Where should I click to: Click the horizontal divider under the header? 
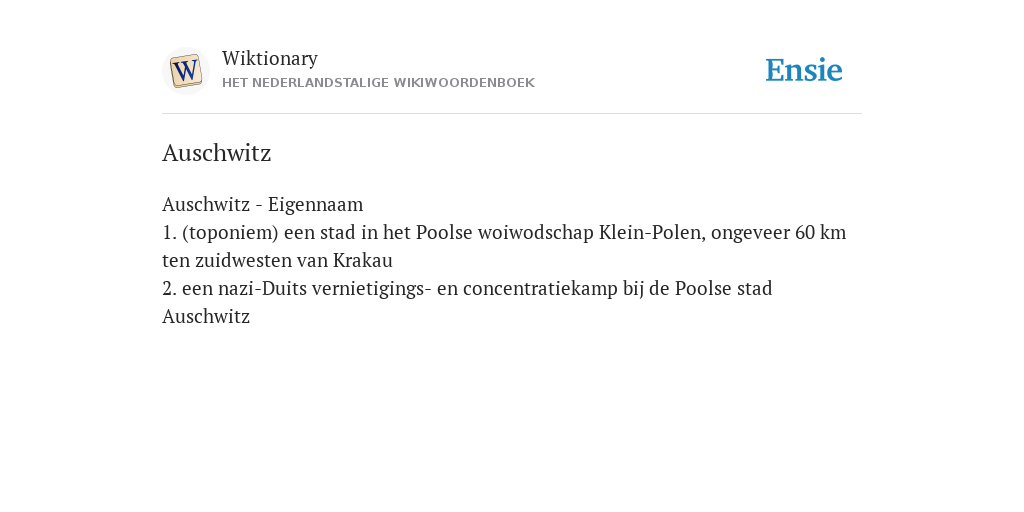[x=512, y=114]
